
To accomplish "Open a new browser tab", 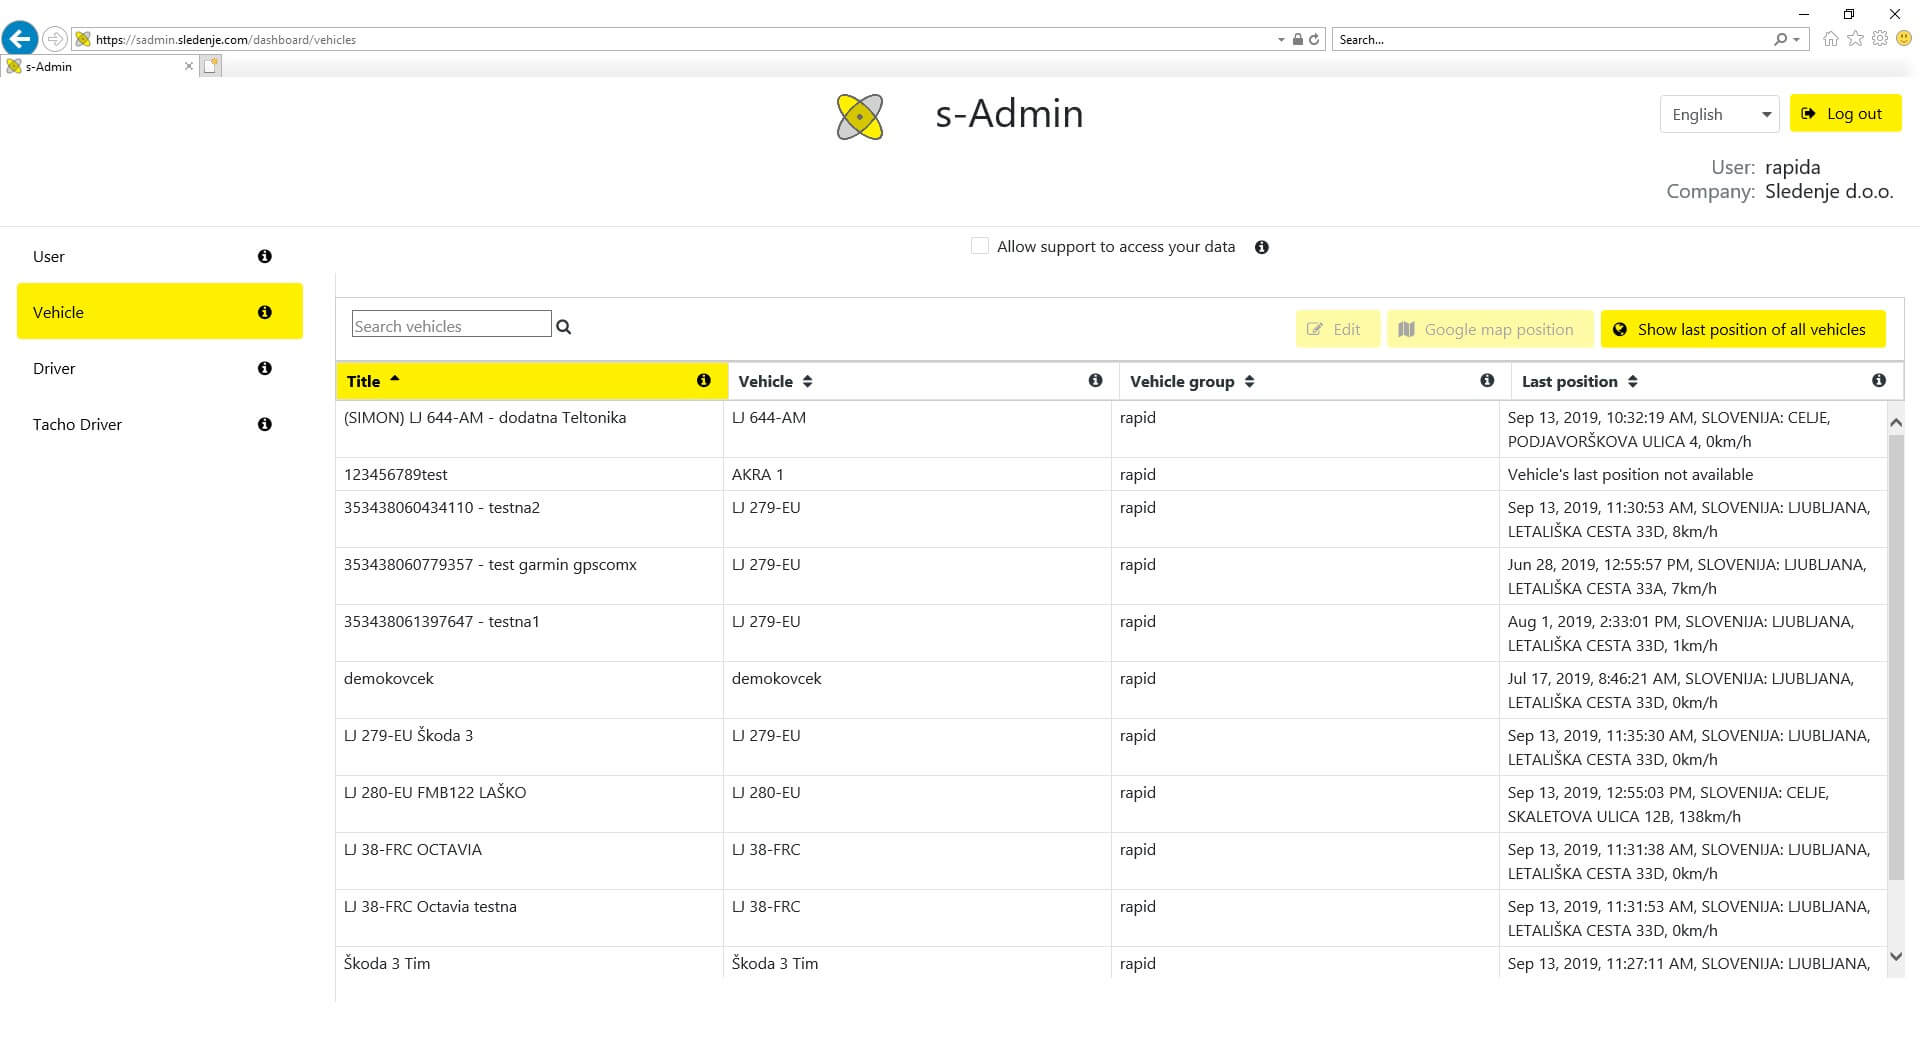I will coord(210,66).
